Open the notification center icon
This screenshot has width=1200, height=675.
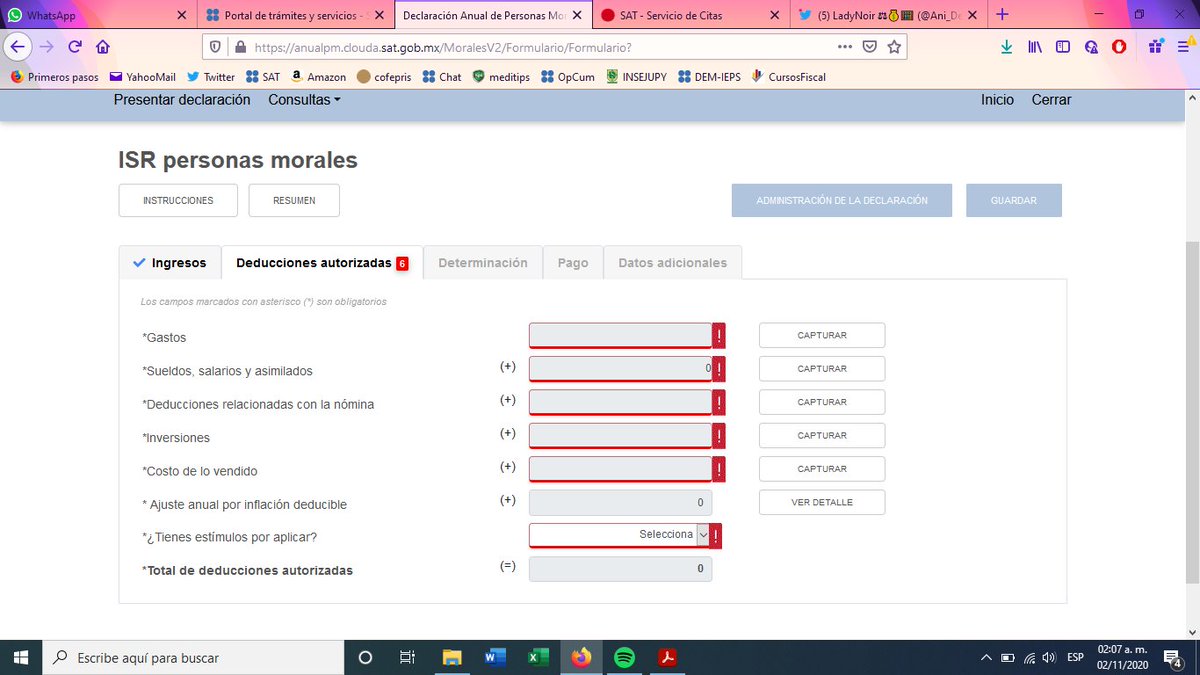tap(1174, 657)
